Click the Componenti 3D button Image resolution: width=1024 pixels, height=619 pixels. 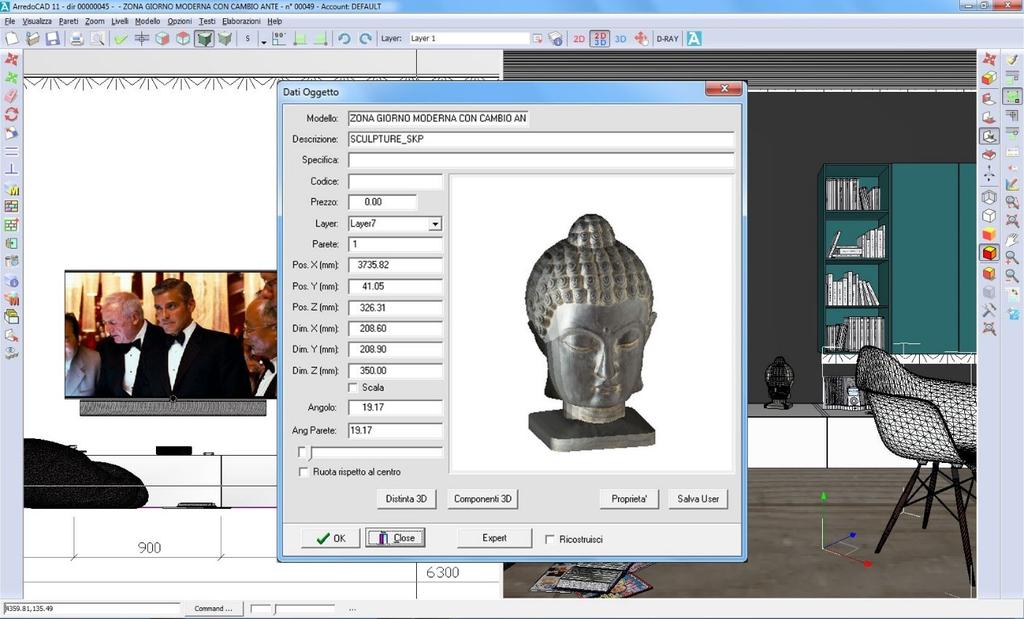tap(483, 499)
